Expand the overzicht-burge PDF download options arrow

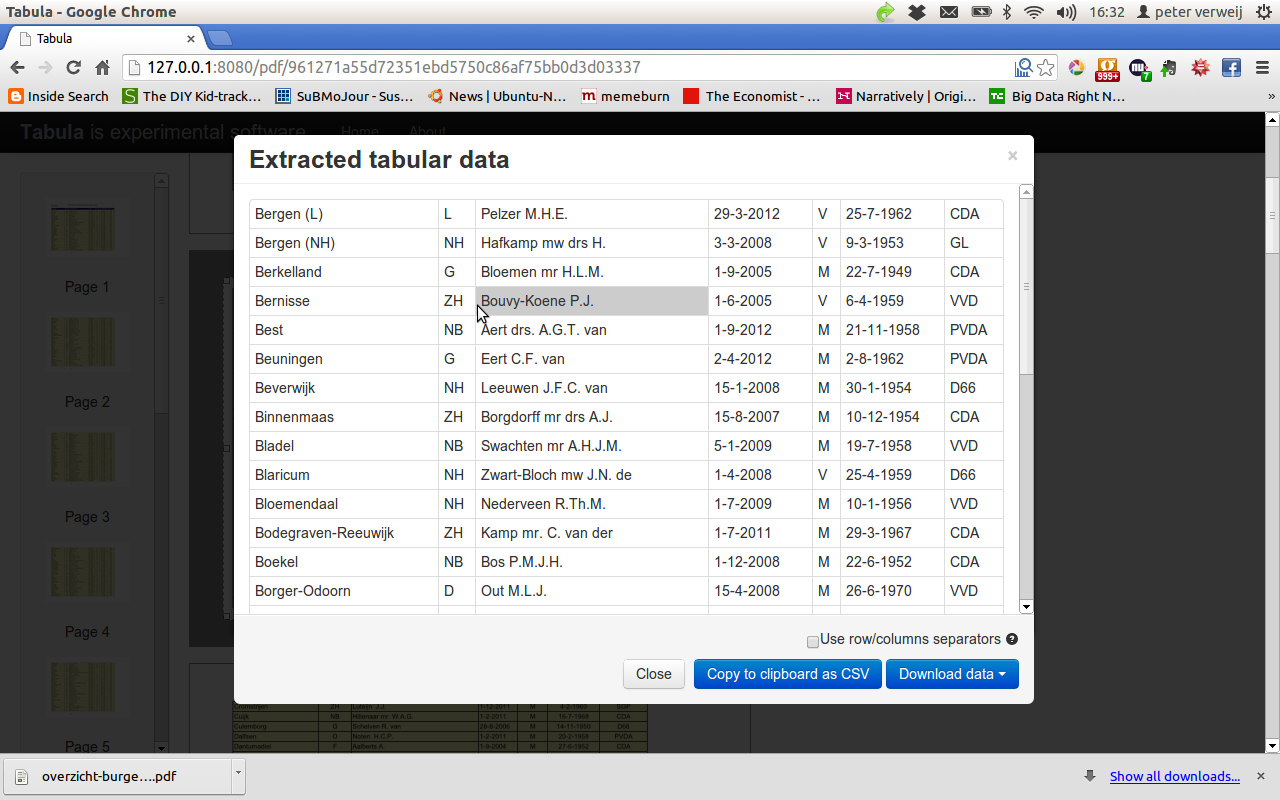point(236,775)
